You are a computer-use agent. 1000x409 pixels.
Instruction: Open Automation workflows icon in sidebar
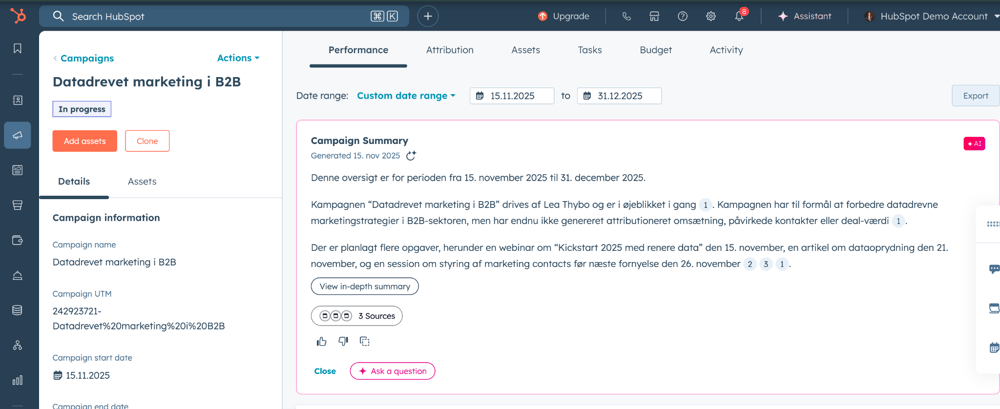(17, 345)
